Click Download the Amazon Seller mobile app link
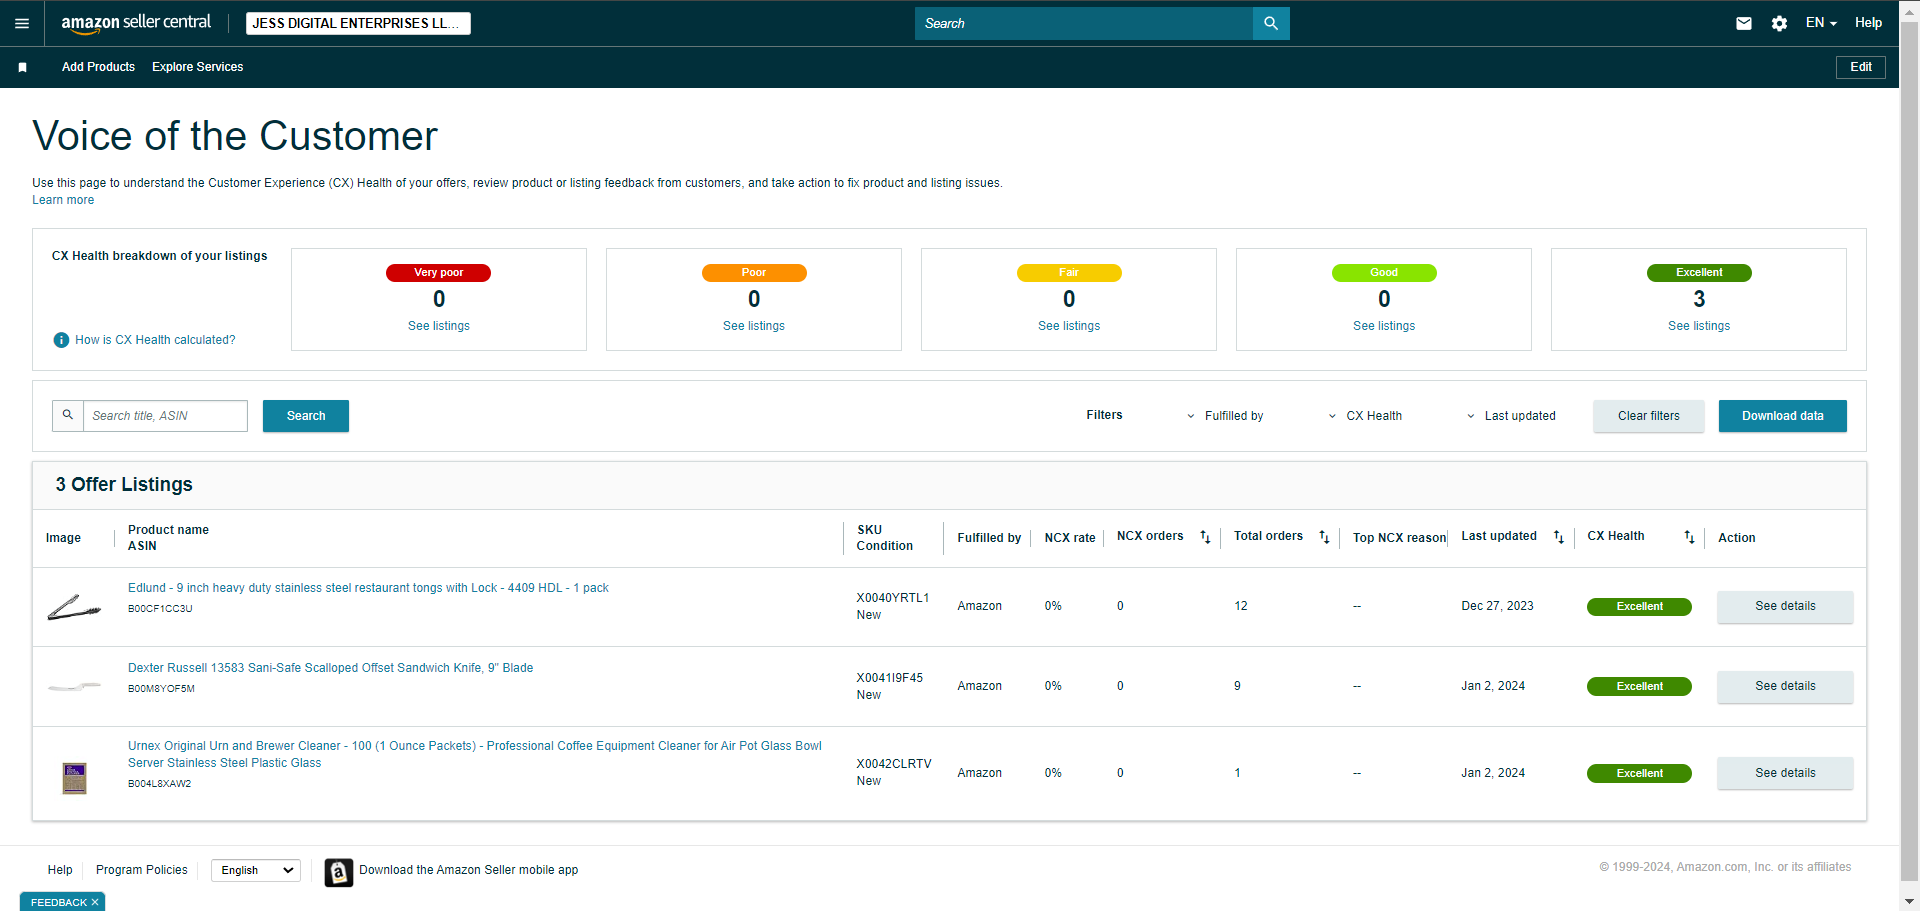This screenshot has width=1920, height=911. [x=469, y=870]
